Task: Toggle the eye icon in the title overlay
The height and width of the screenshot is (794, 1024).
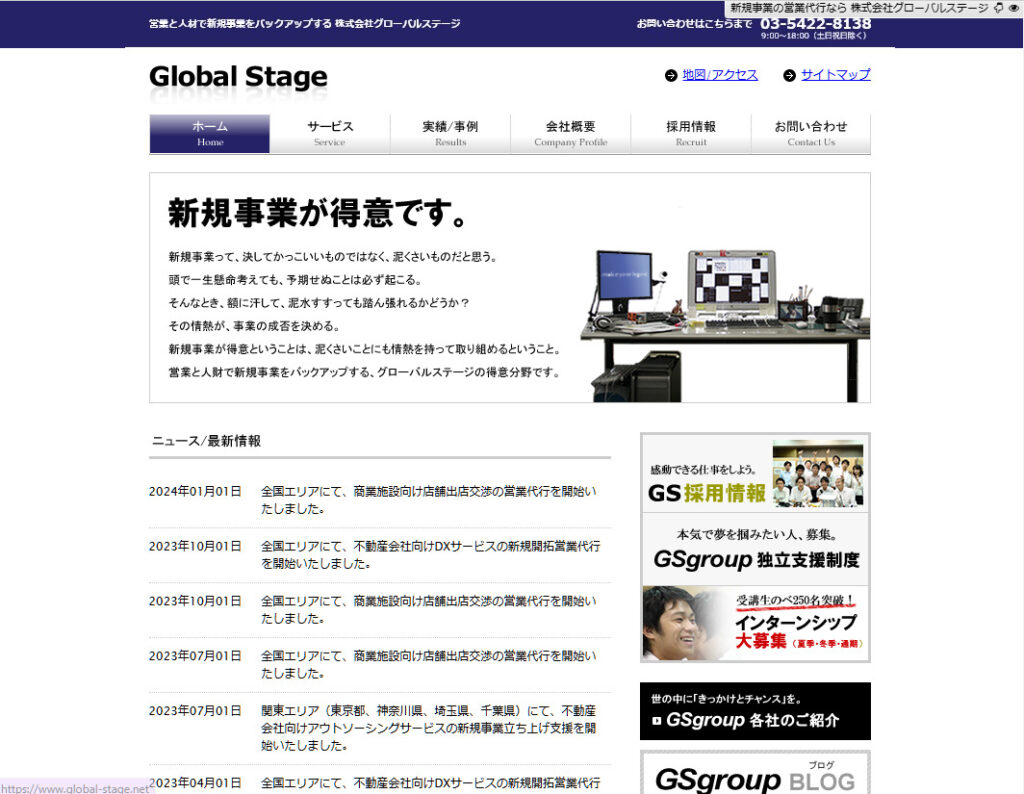Action: (1014, 7)
